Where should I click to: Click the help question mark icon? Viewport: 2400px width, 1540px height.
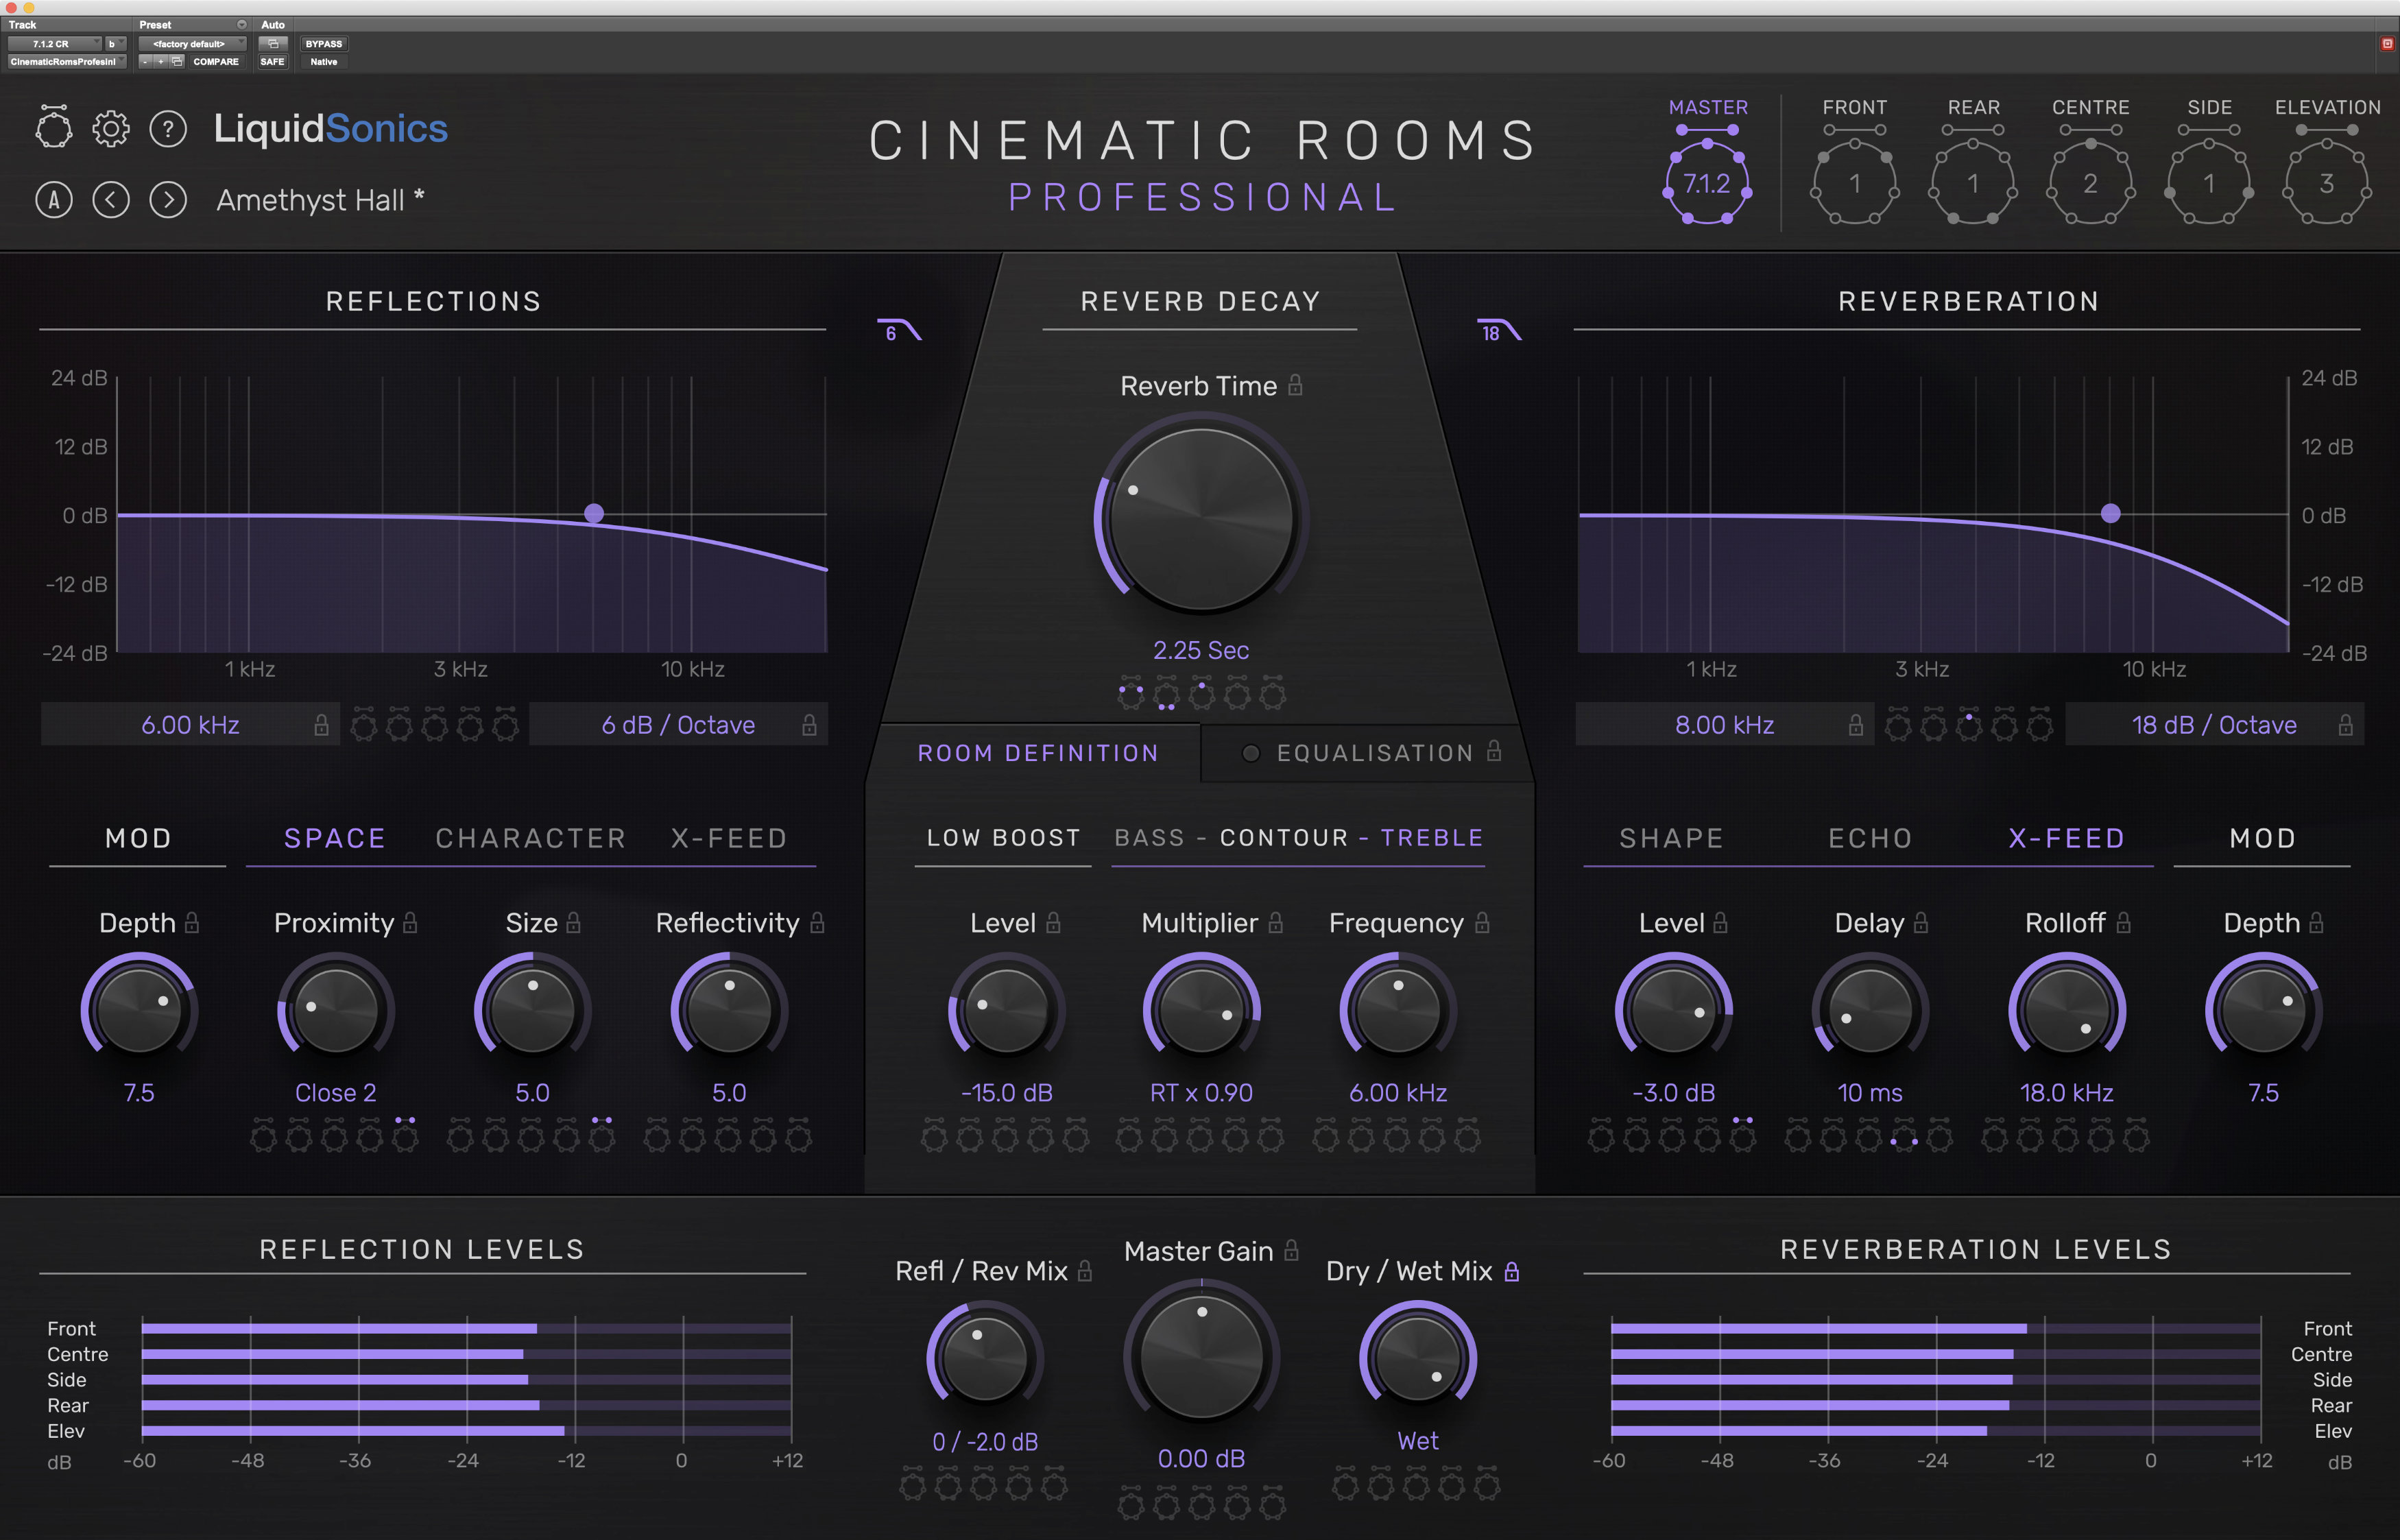coord(168,128)
